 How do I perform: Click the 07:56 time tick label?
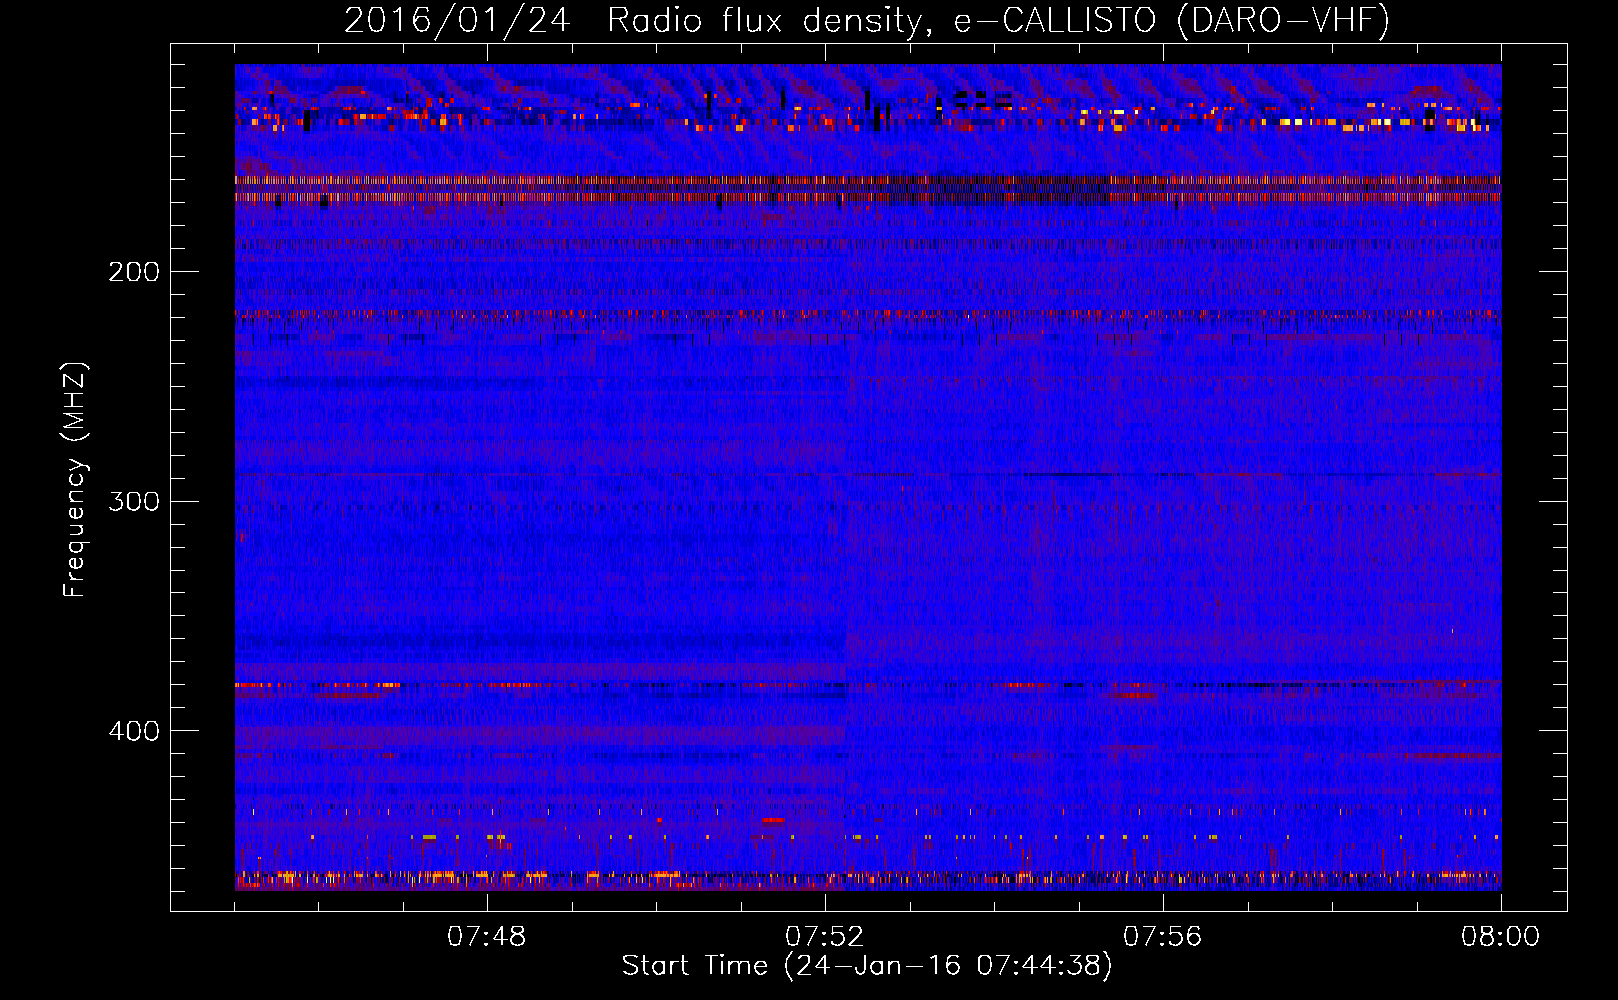pyautogui.click(x=1163, y=937)
